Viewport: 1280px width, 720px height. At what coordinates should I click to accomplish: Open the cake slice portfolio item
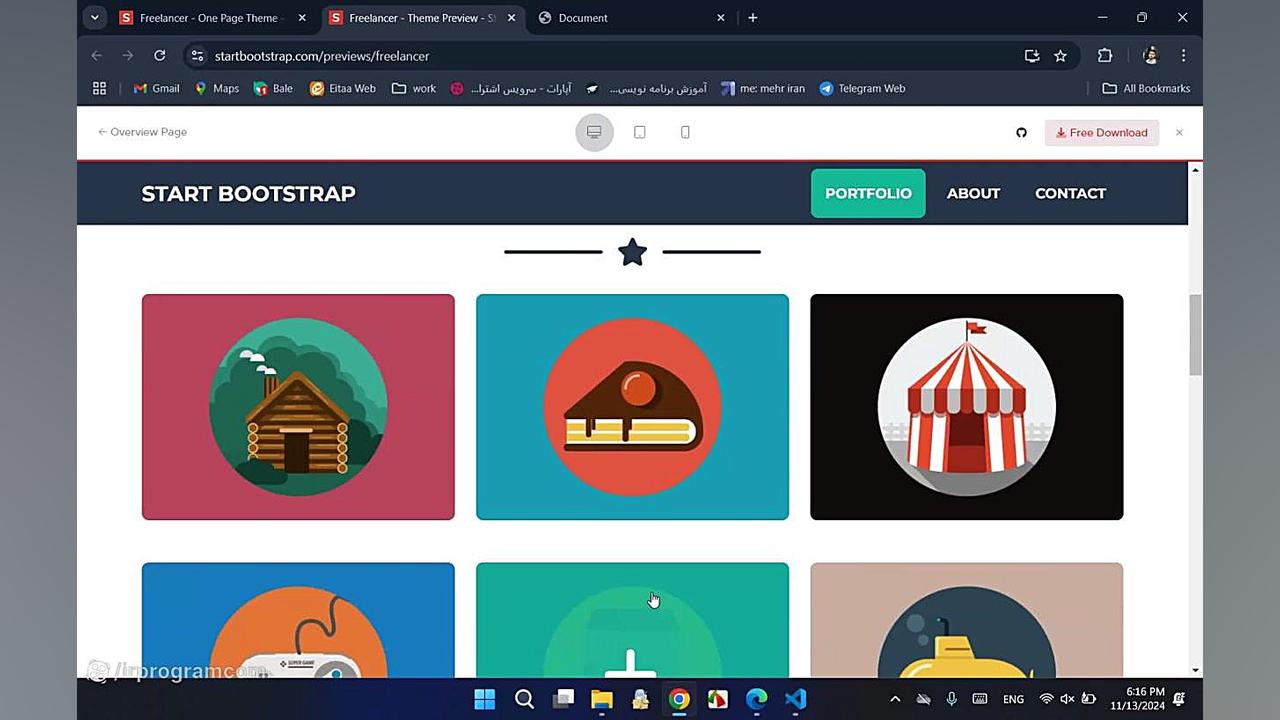[632, 407]
